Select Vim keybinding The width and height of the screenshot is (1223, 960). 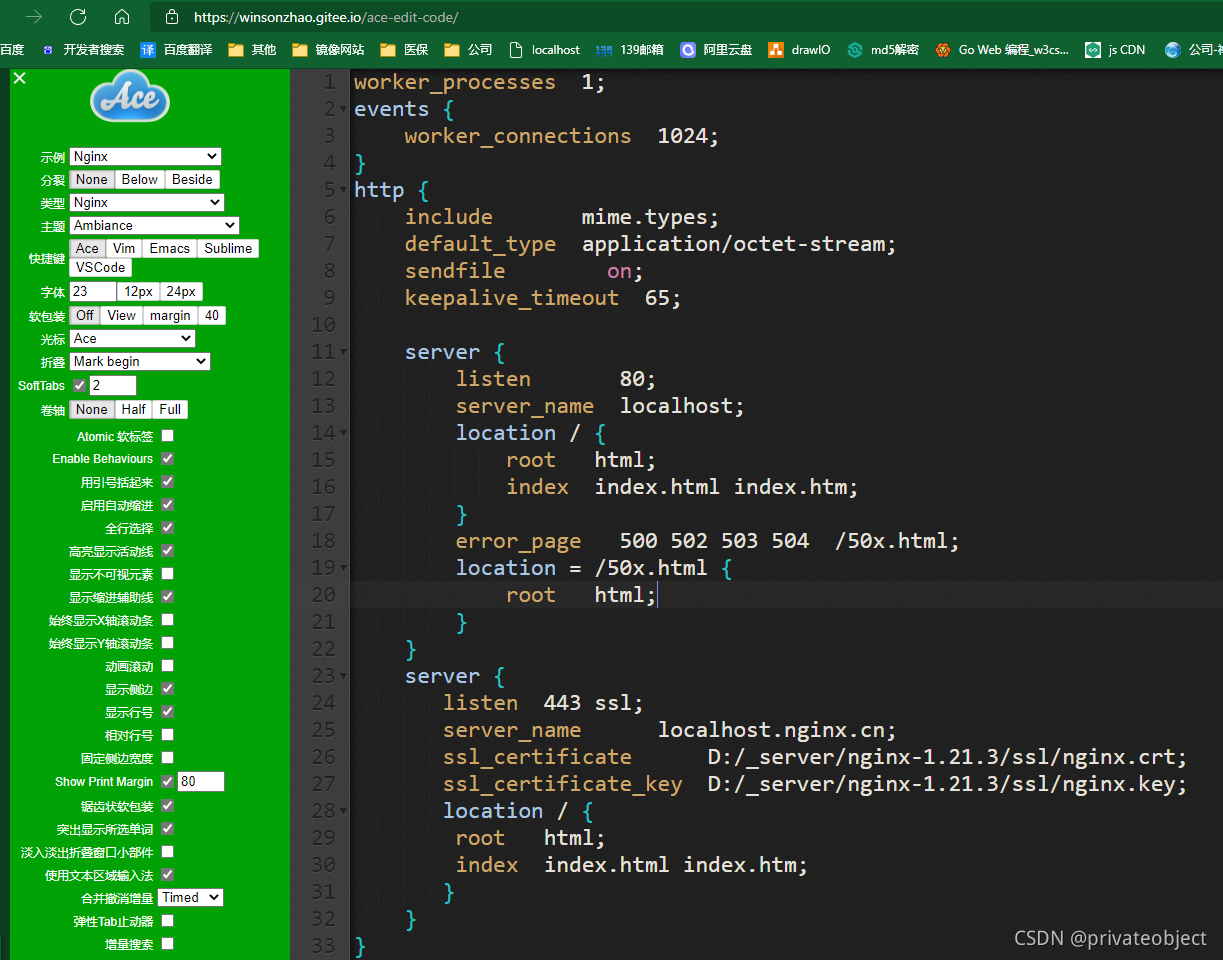point(124,248)
